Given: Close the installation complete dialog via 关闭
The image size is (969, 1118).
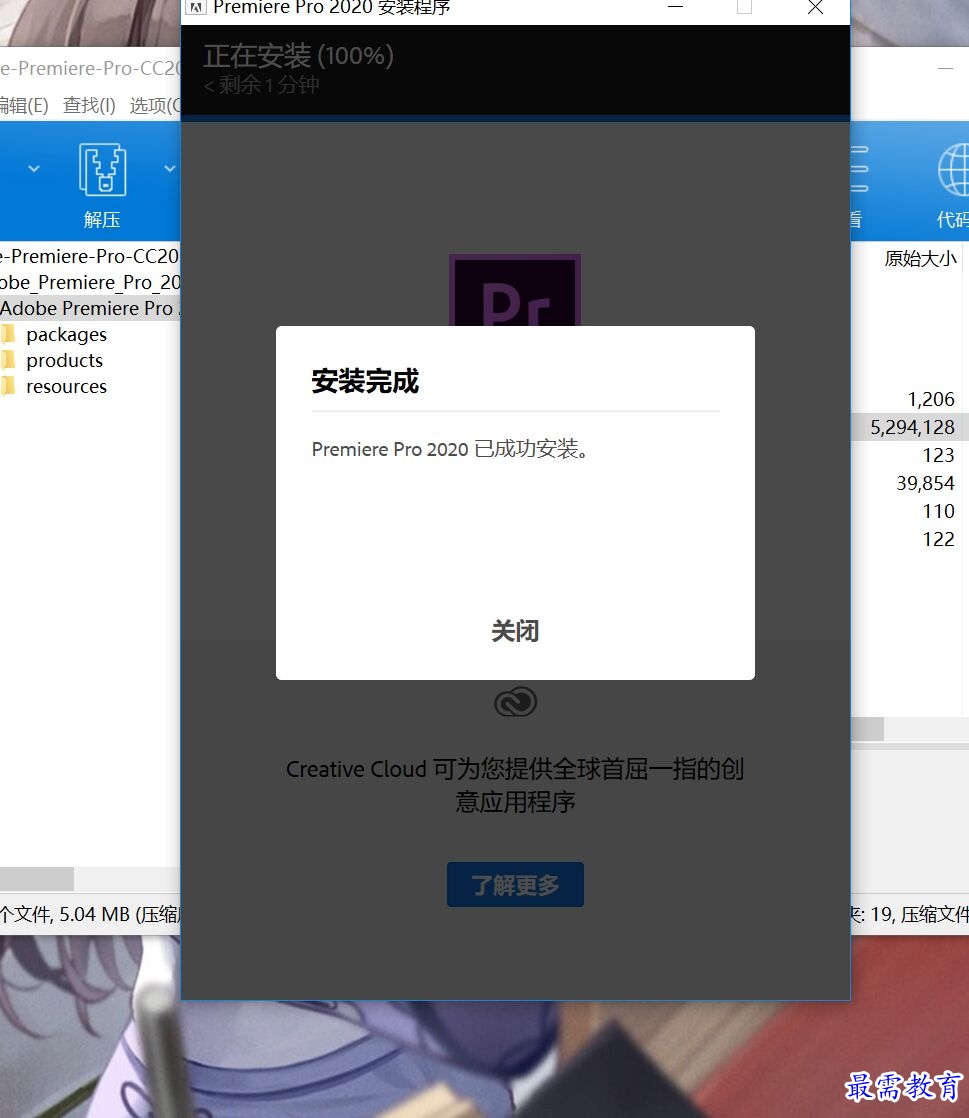Looking at the screenshot, I should (515, 630).
